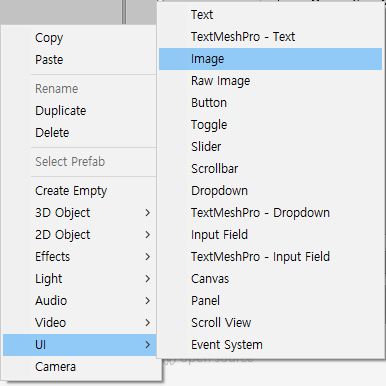Choose the plain Dropdown item
The height and width of the screenshot is (386, 386).
[270, 191]
